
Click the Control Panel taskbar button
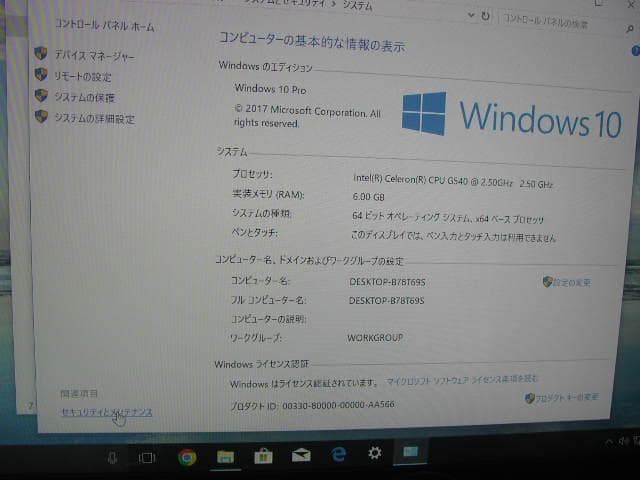pyautogui.click(x=410, y=452)
